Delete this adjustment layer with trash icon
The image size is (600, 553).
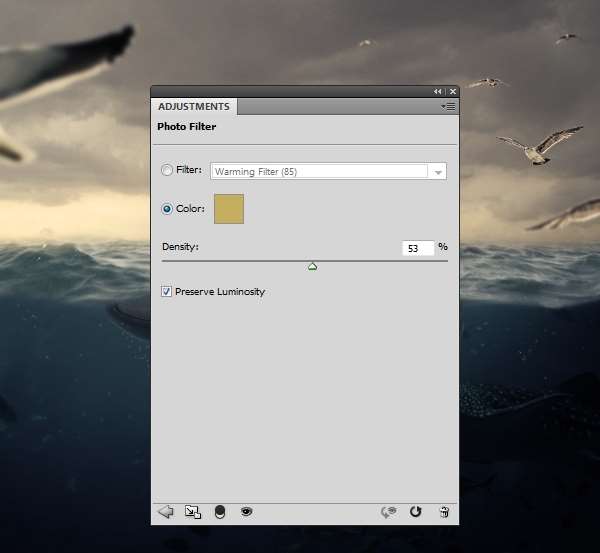pos(444,512)
